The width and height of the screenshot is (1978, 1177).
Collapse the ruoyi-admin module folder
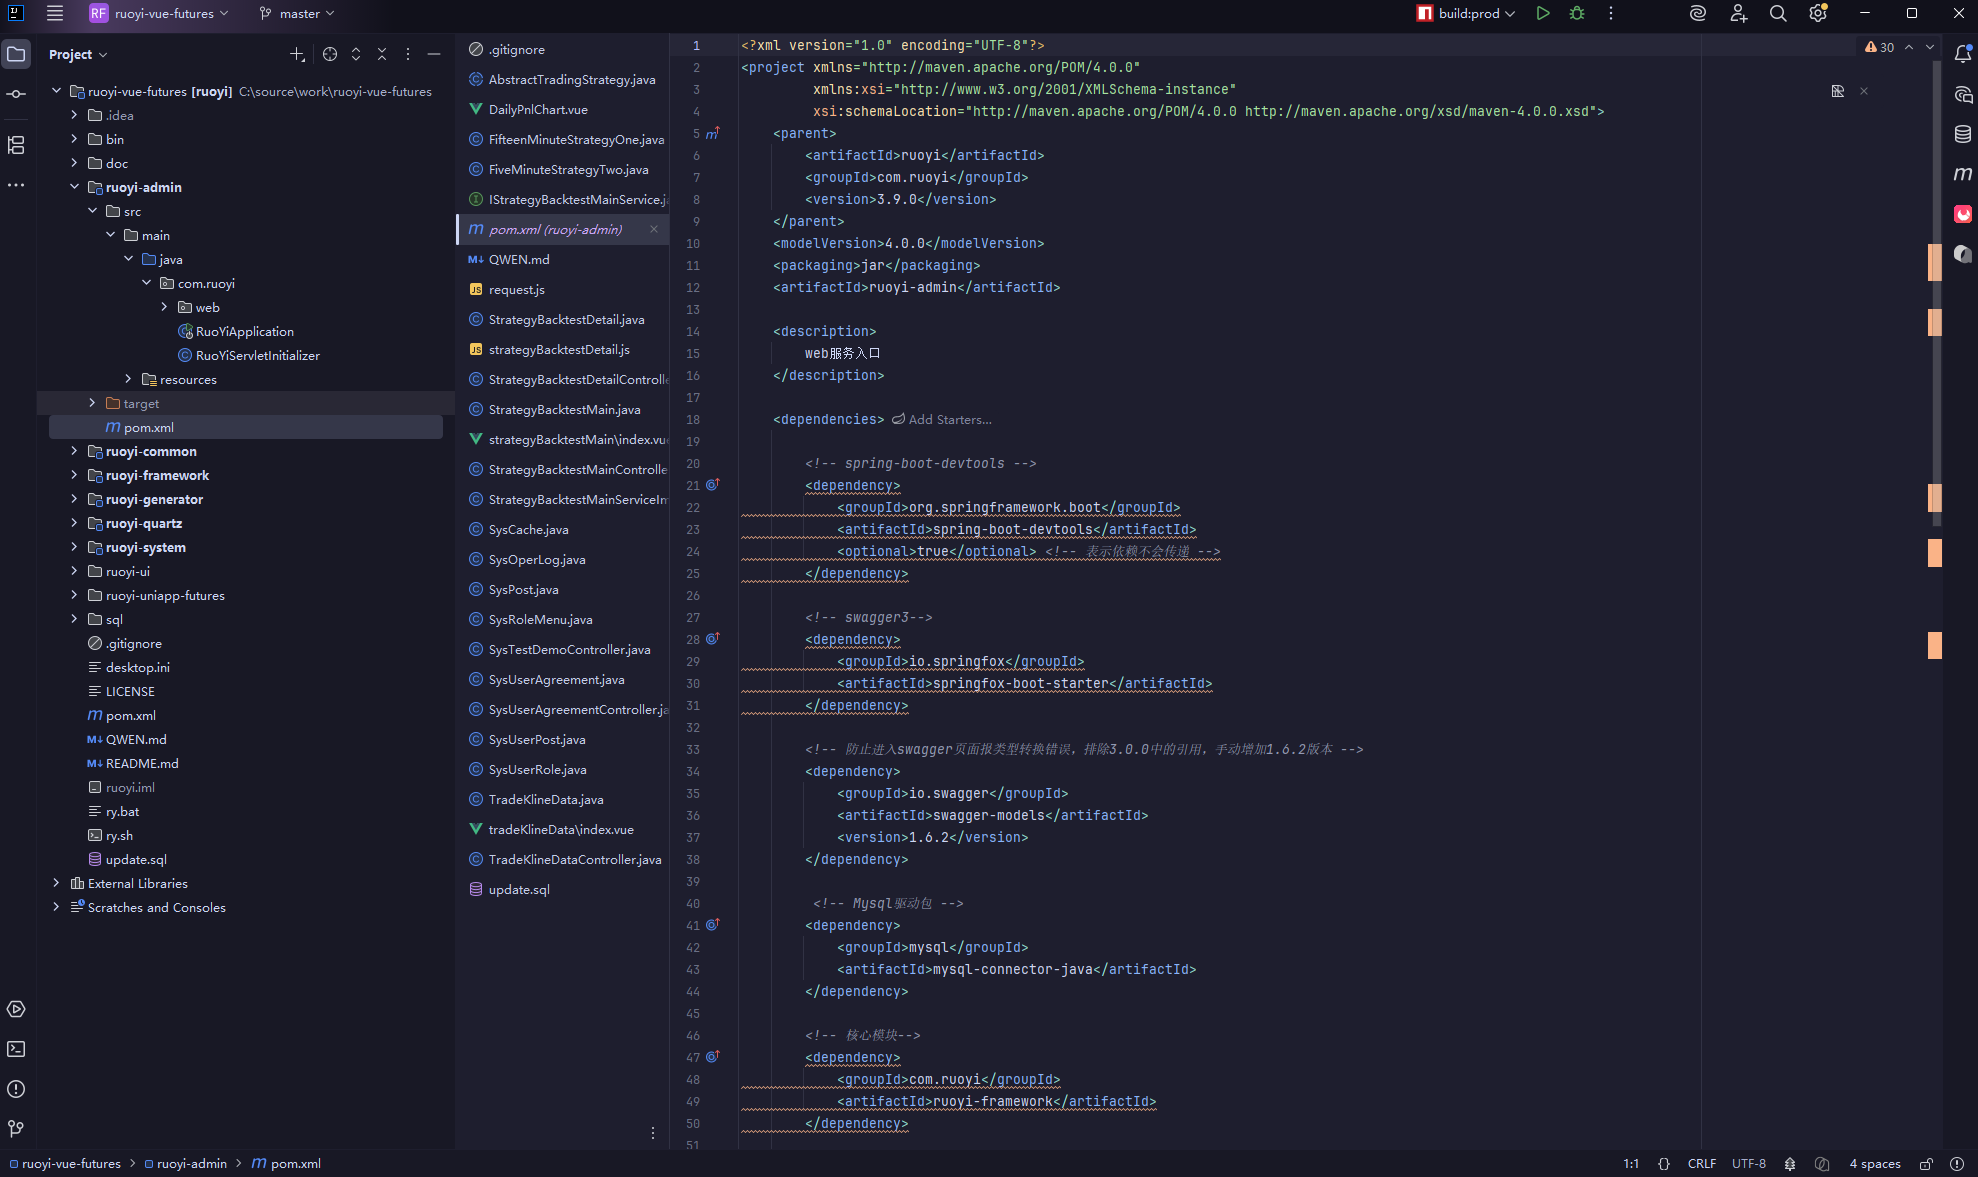74,187
